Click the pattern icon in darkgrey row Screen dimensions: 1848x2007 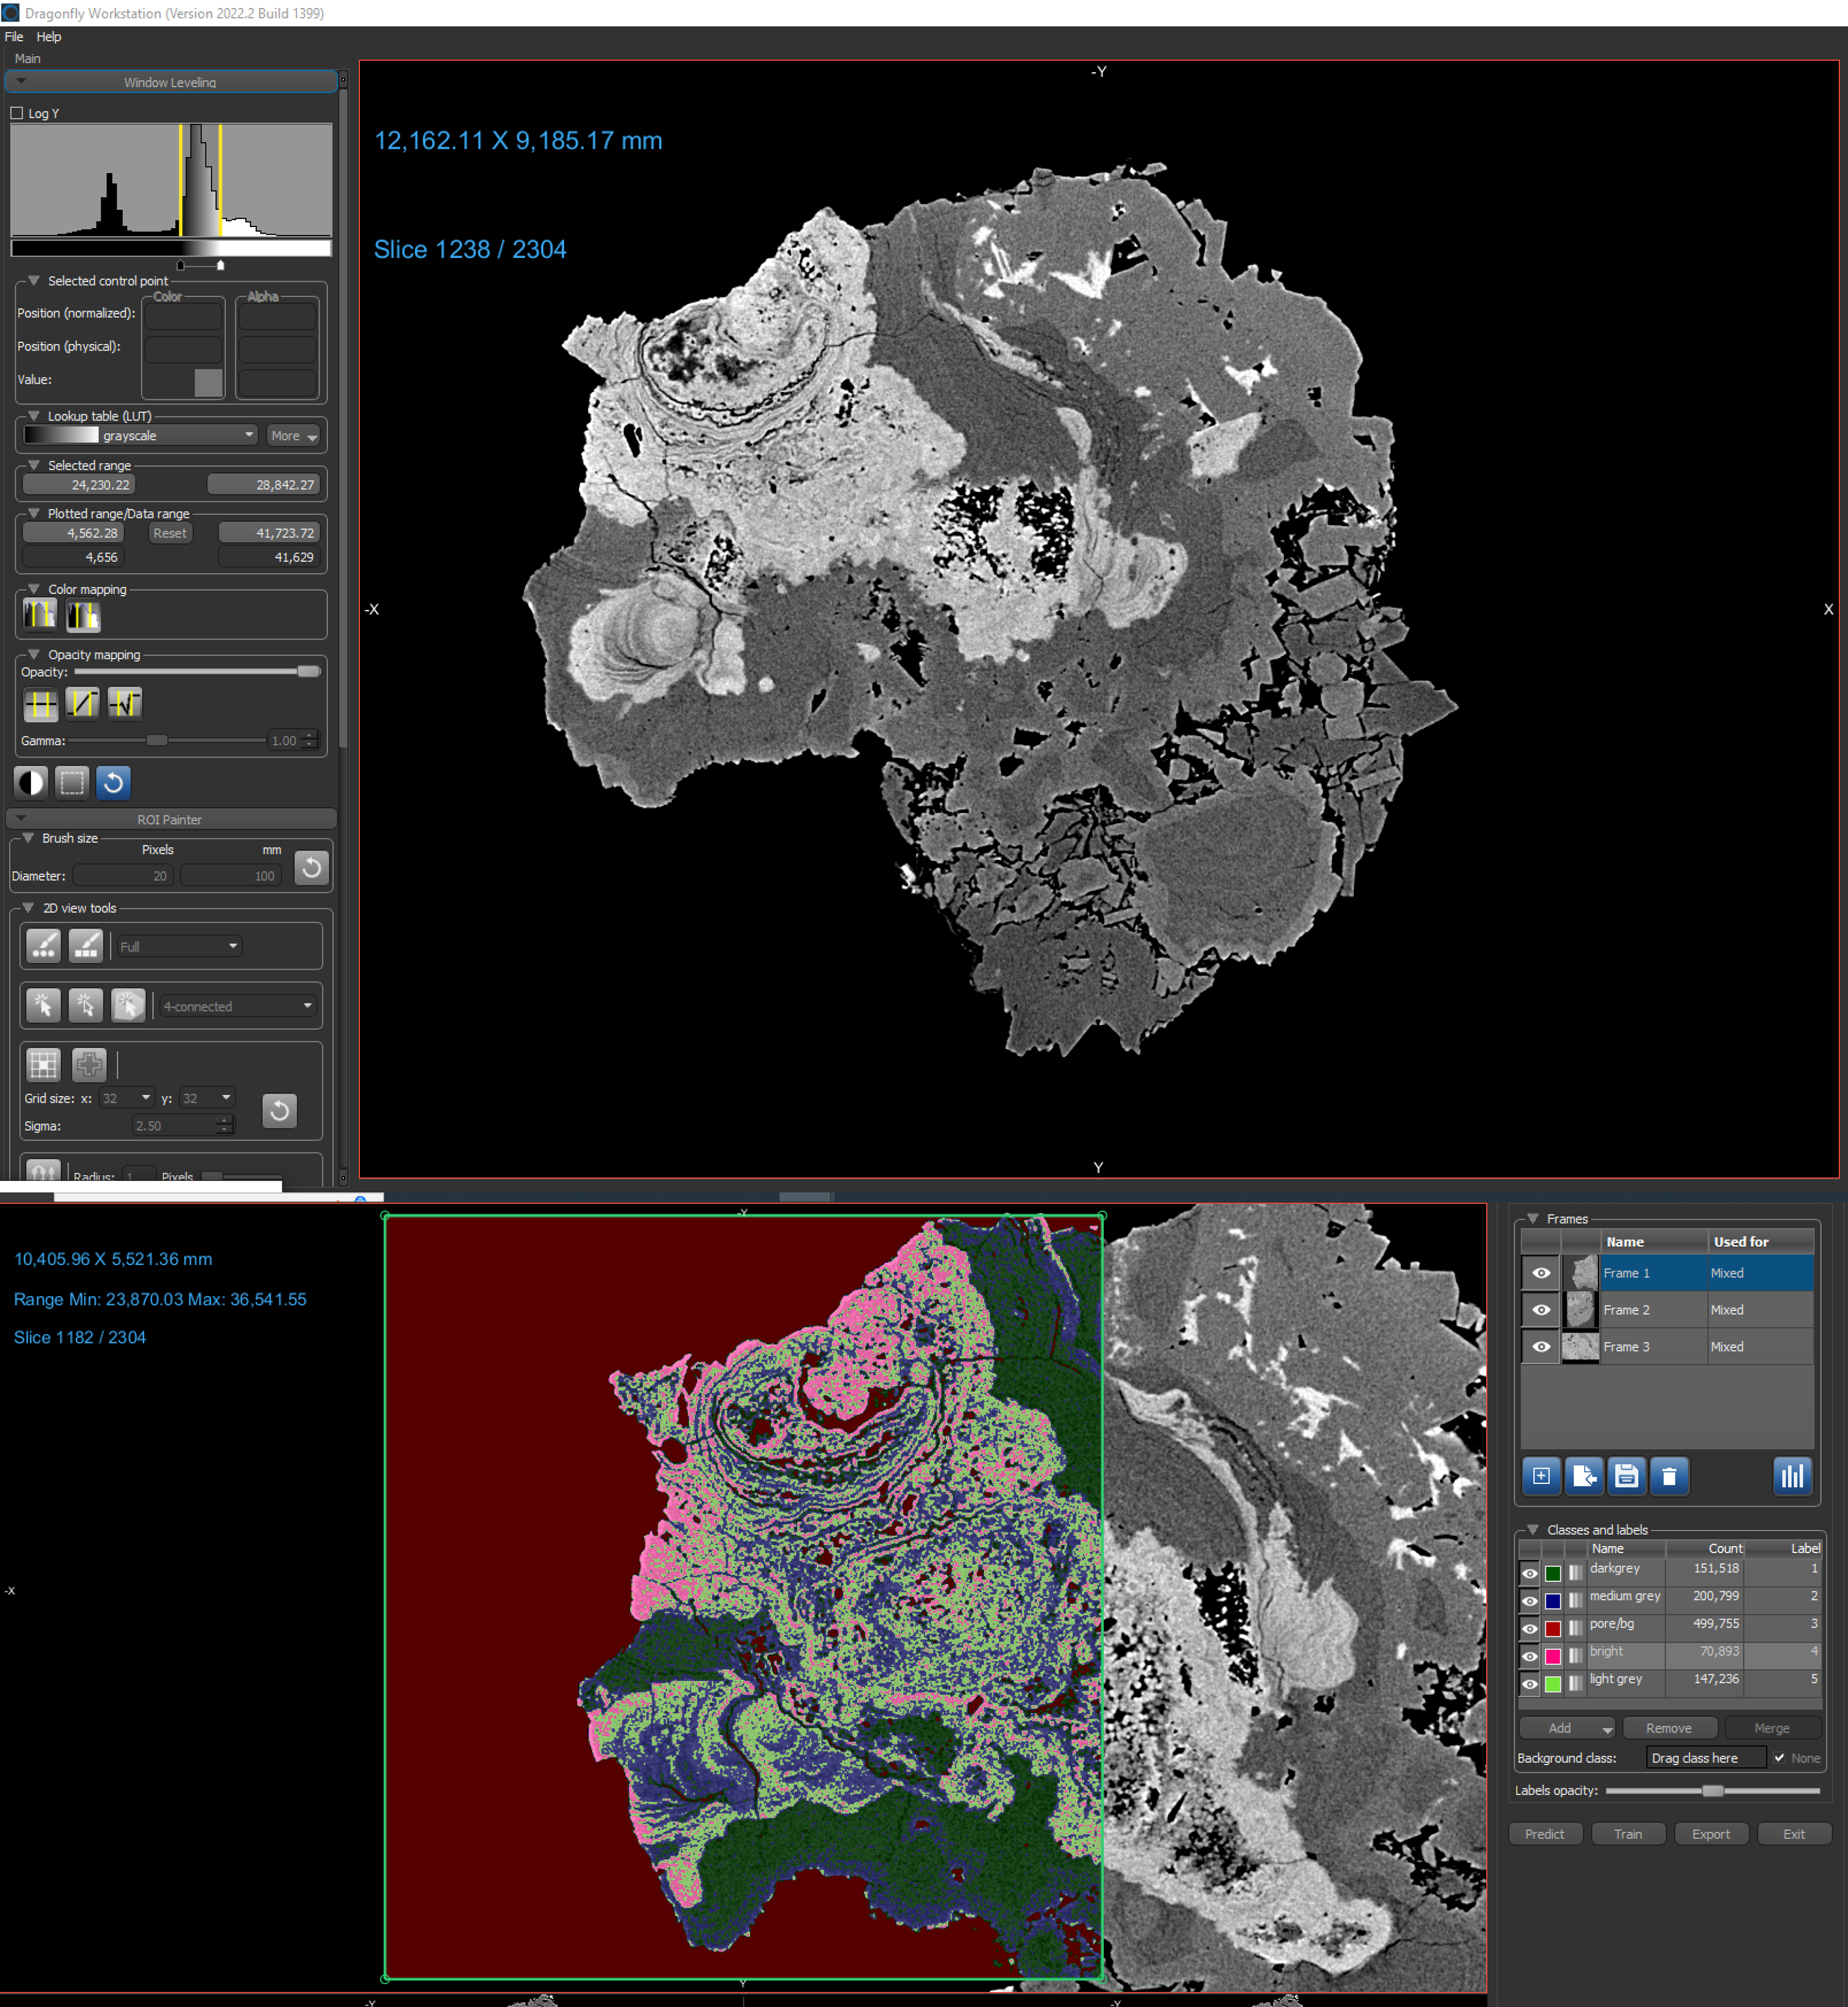pyautogui.click(x=1576, y=1573)
